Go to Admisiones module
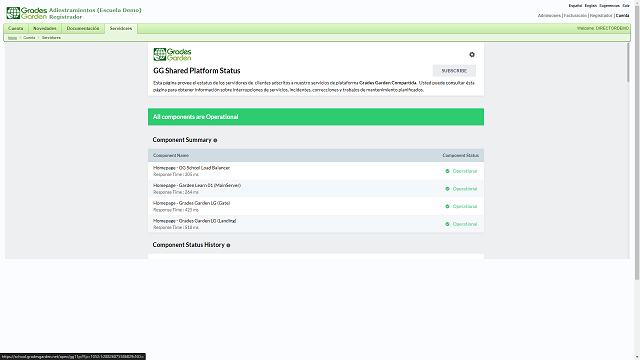Screen dimensions: 640x360 pyautogui.click(x=549, y=16)
